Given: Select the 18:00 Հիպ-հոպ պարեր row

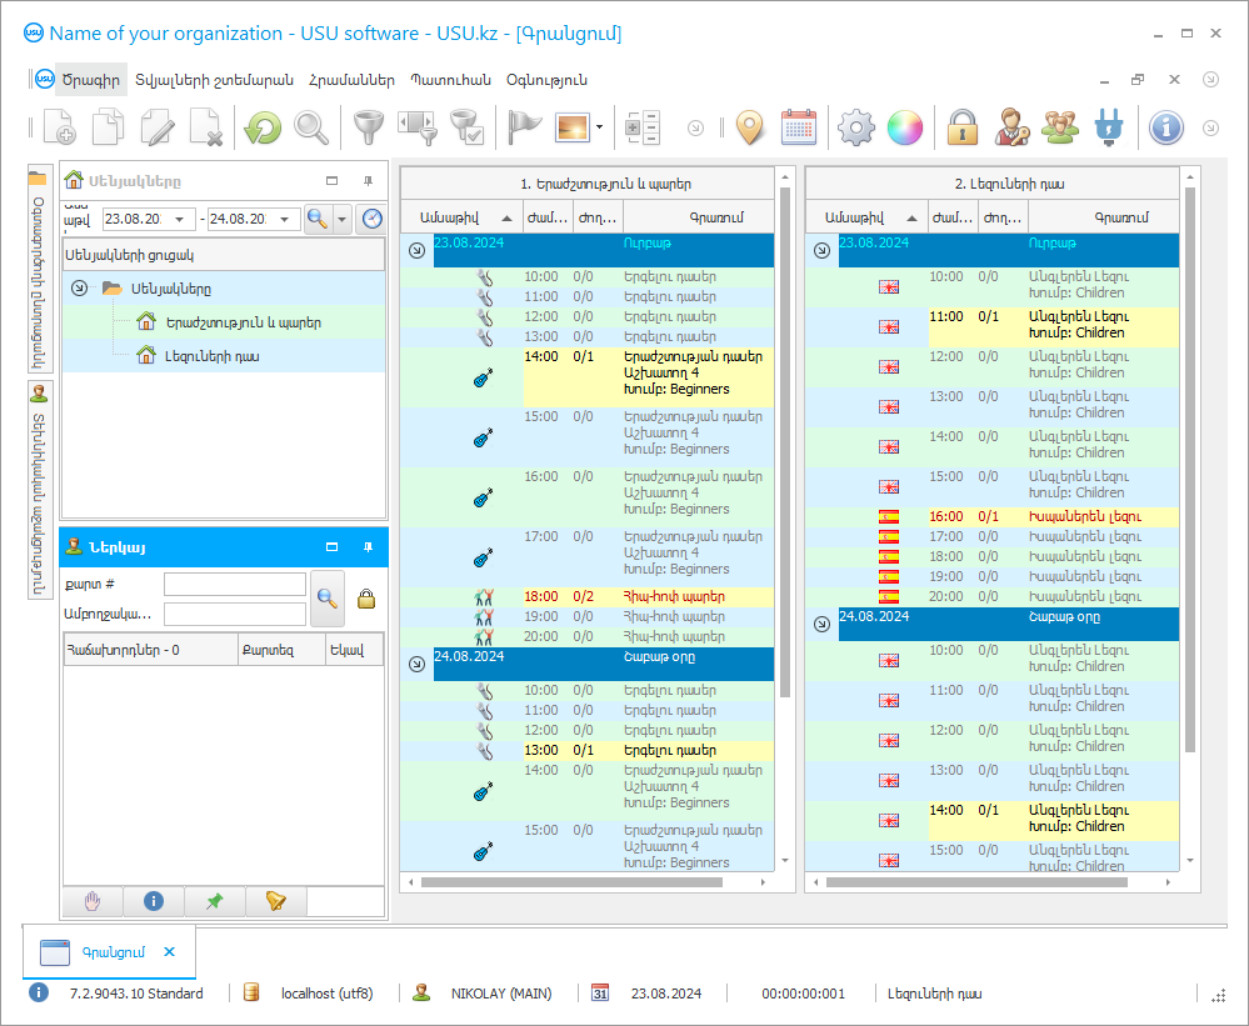Looking at the screenshot, I should pos(587,597).
